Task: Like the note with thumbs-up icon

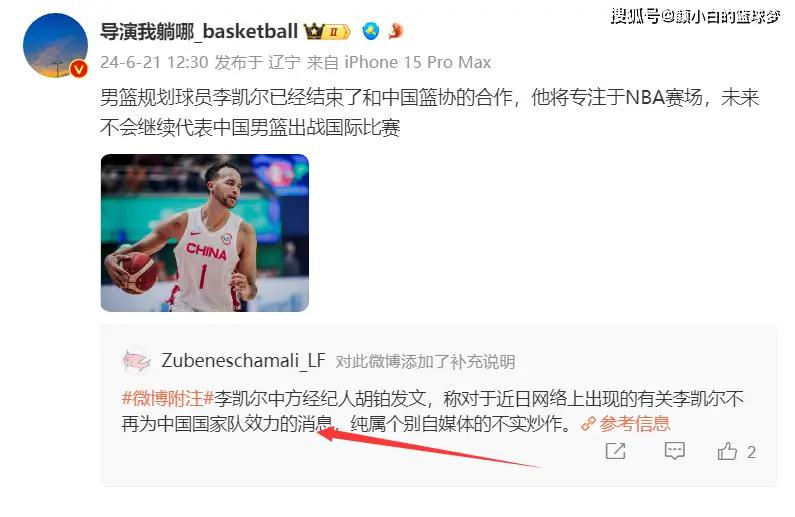Action: (x=727, y=451)
